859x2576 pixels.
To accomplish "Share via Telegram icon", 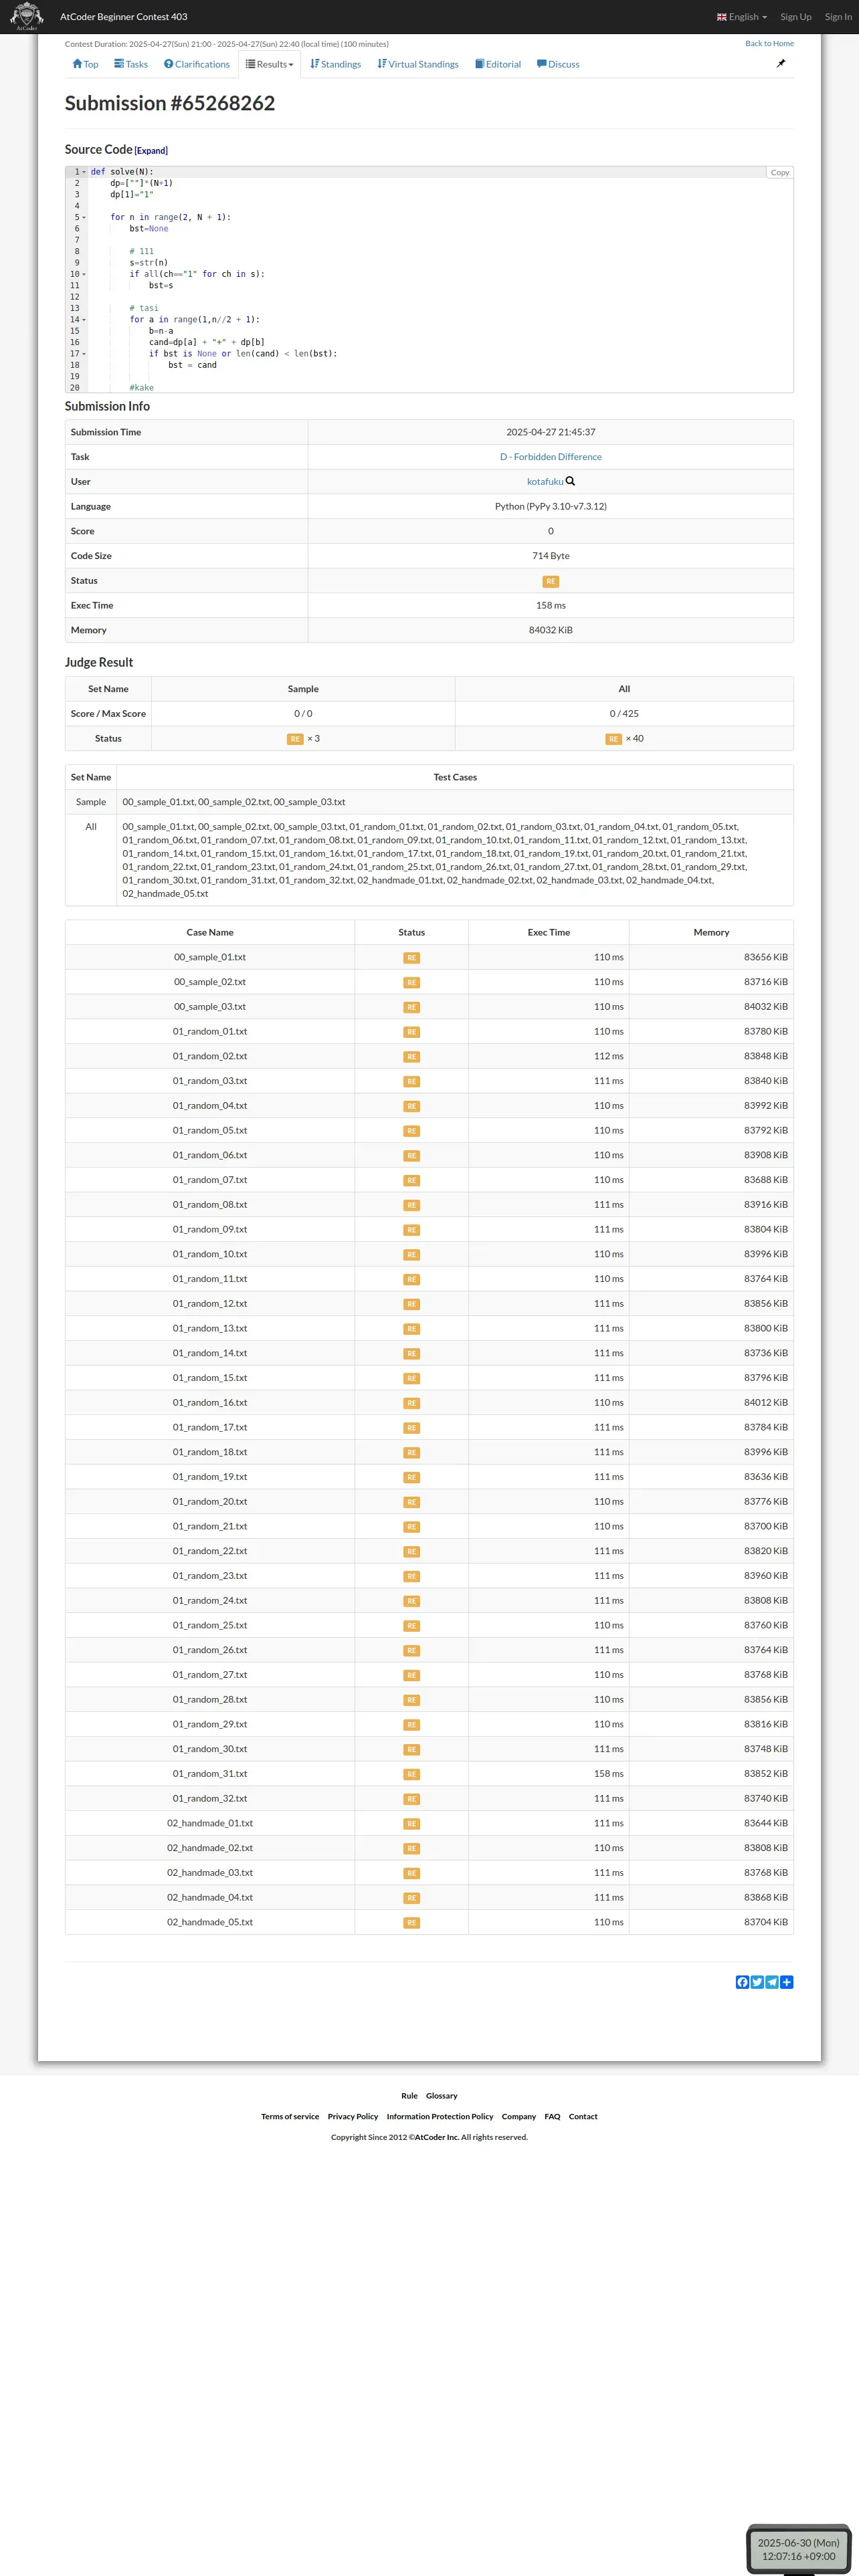I will click(772, 1981).
